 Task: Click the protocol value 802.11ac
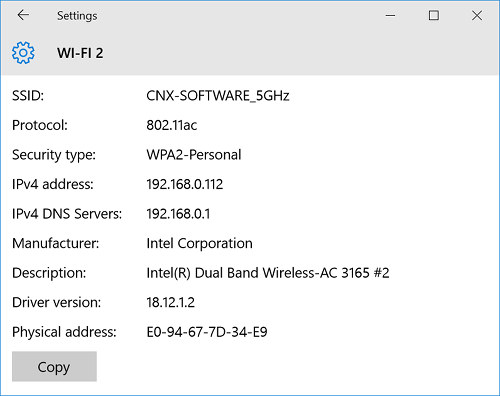coord(172,125)
